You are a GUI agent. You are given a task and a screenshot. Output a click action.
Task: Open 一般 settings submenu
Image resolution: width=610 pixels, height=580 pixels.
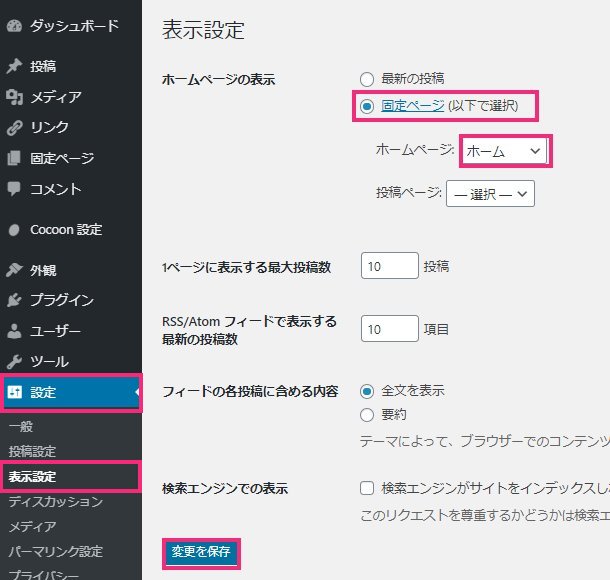pos(21,427)
